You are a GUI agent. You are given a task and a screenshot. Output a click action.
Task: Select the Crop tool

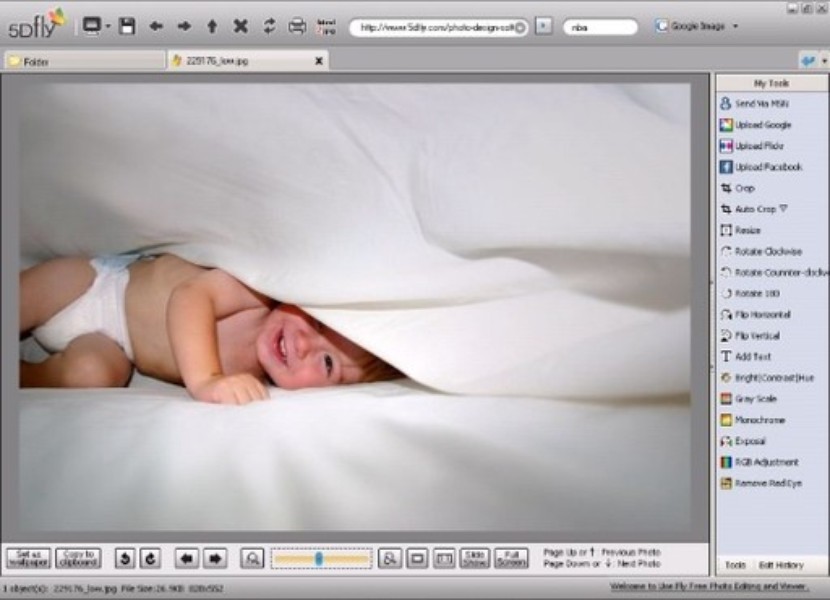[747, 188]
